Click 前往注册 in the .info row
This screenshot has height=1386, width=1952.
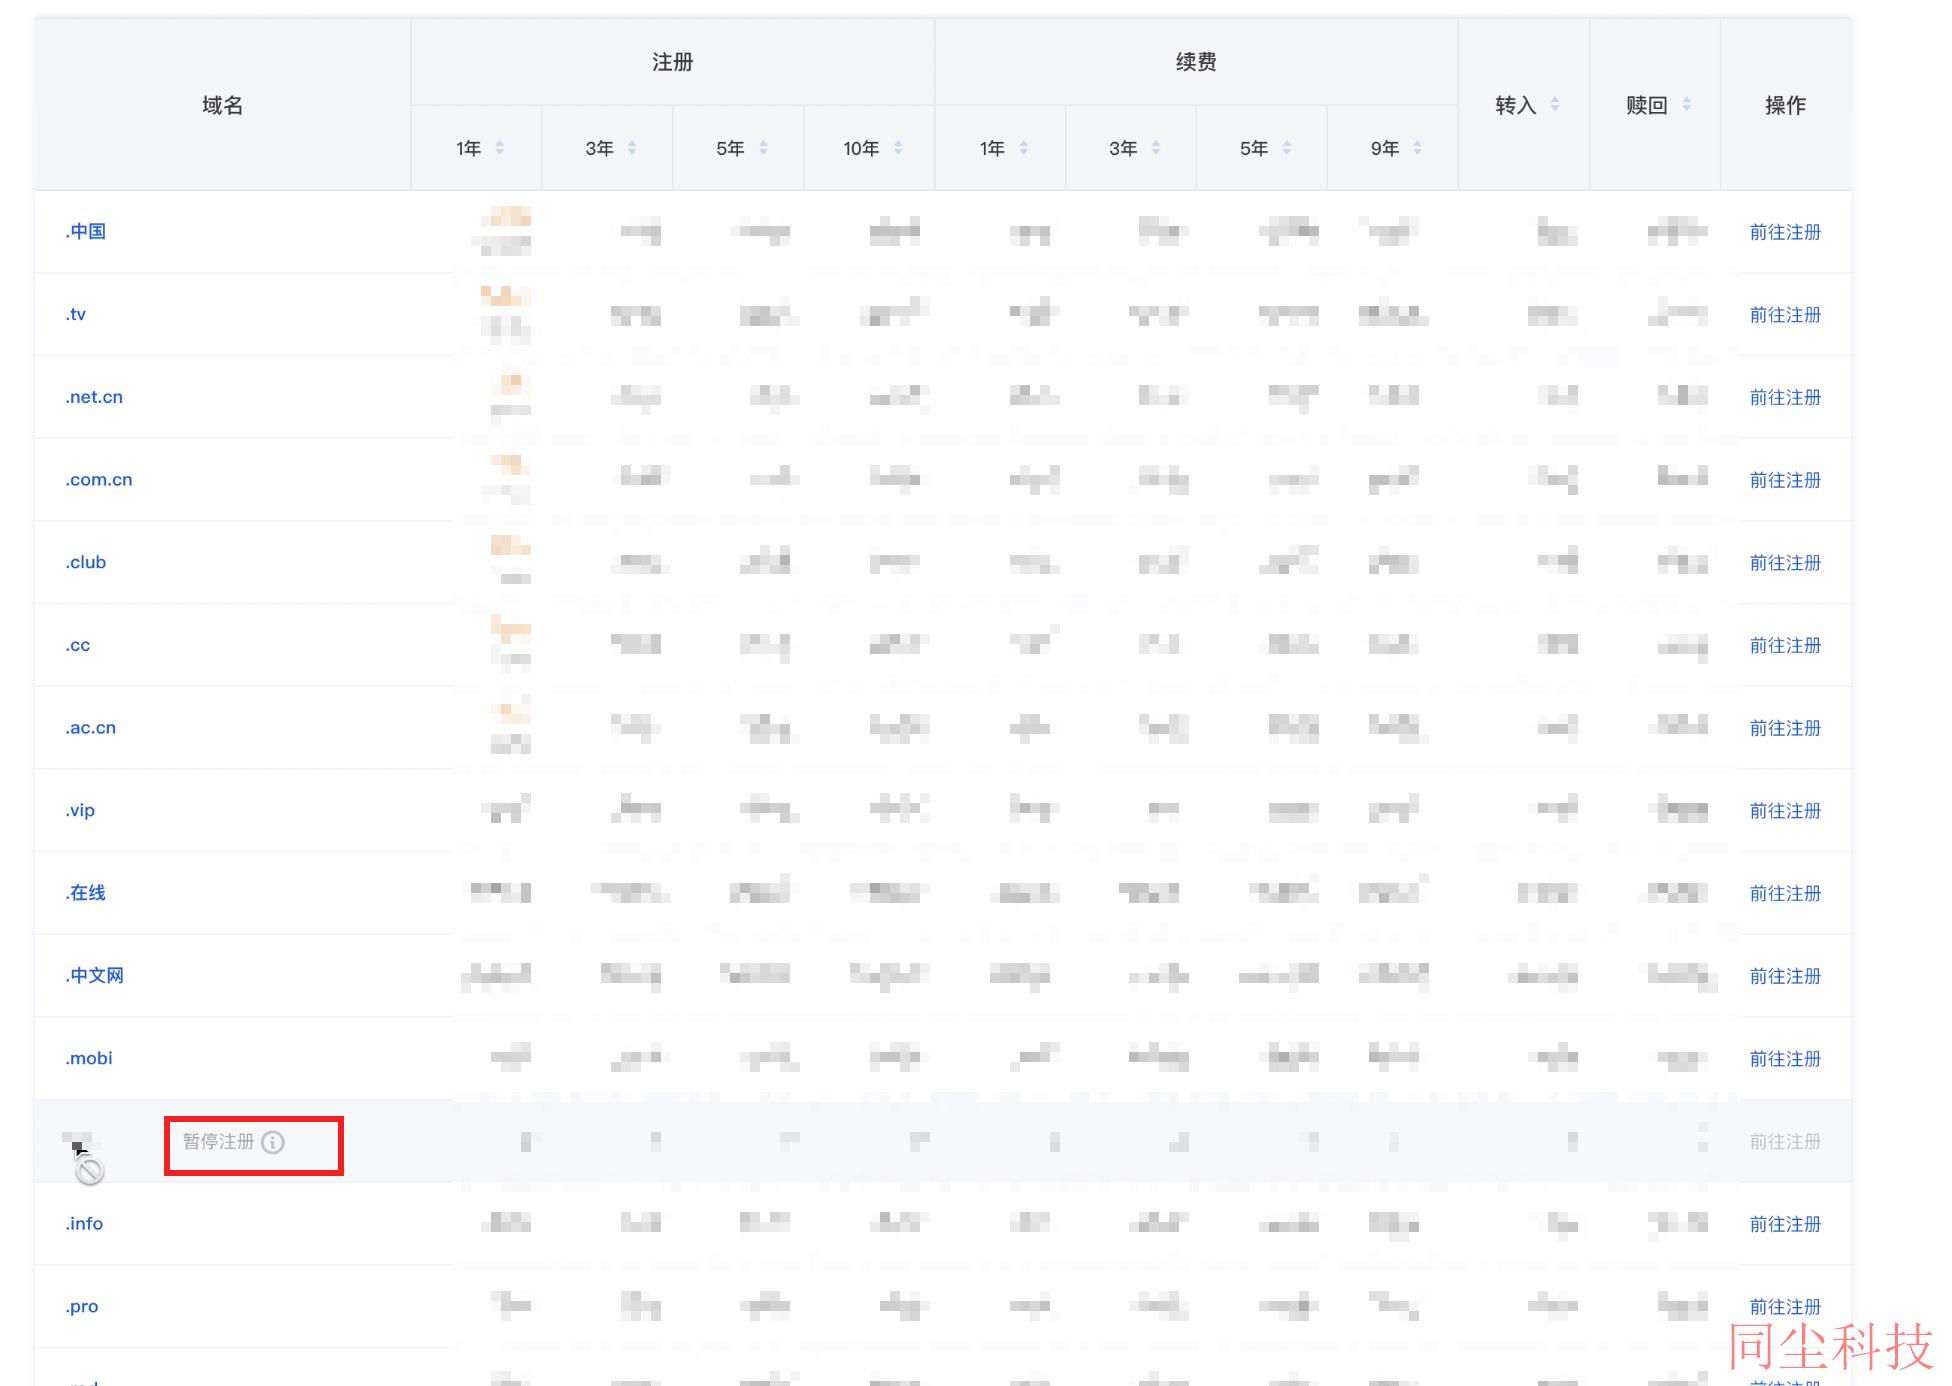pos(1785,1225)
